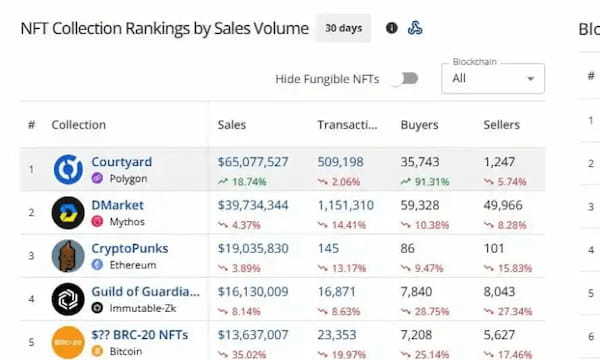This screenshot has width=600, height=360.
Task: Toggle the Hide Fungible NFTs switch
Action: pyautogui.click(x=407, y=78)
